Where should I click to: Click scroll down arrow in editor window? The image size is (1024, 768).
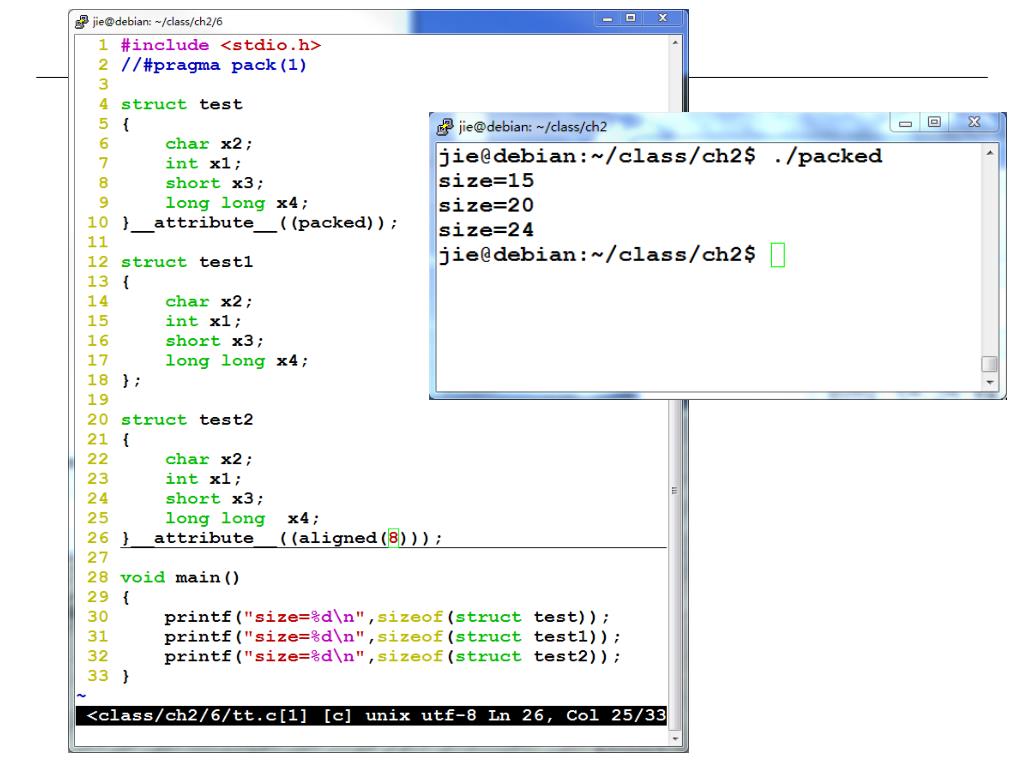point(675,739)
